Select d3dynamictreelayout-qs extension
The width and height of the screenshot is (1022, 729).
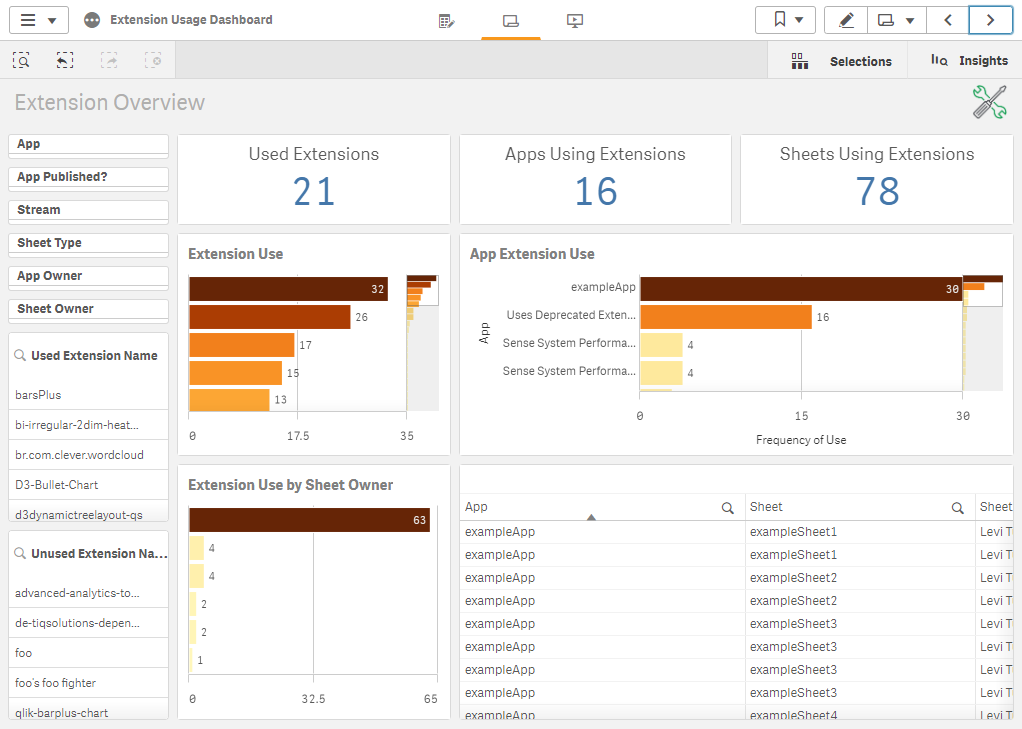point(89,511)
